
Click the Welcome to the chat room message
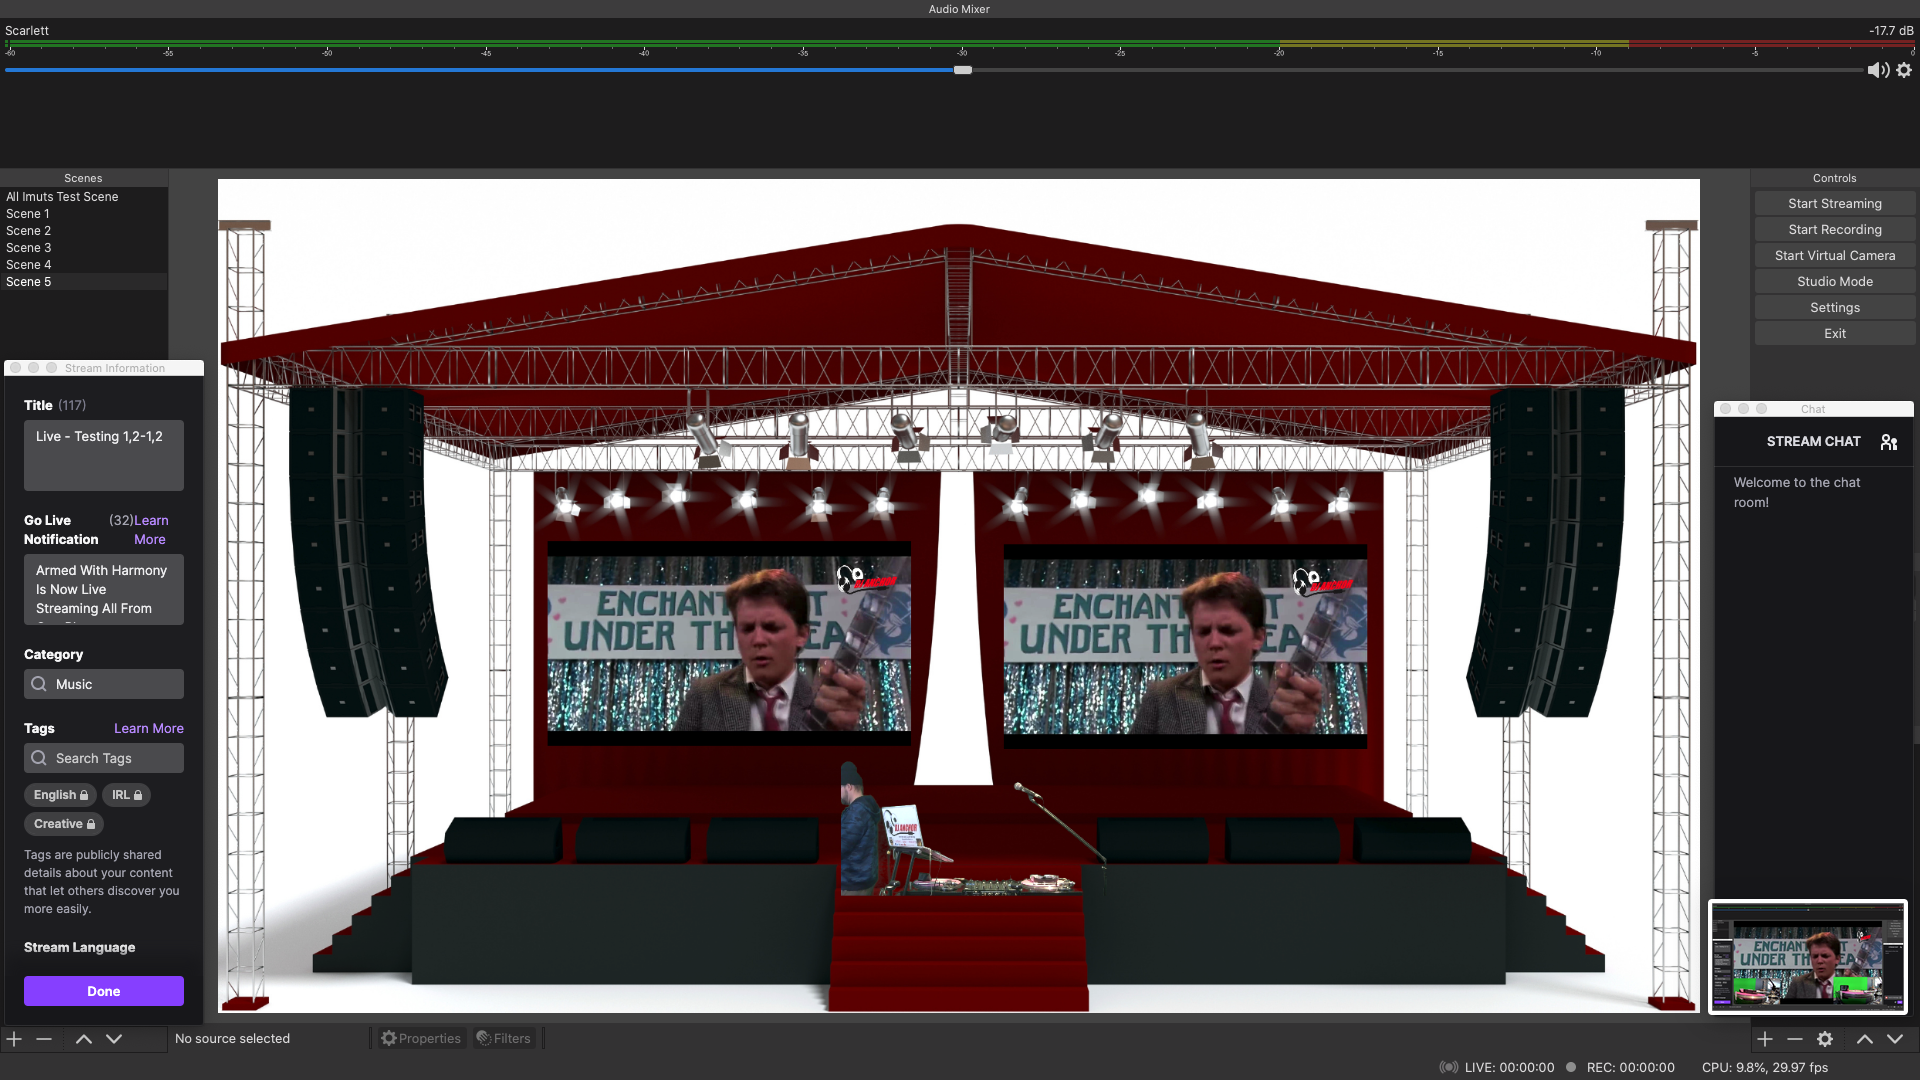tap(1797, 492)
